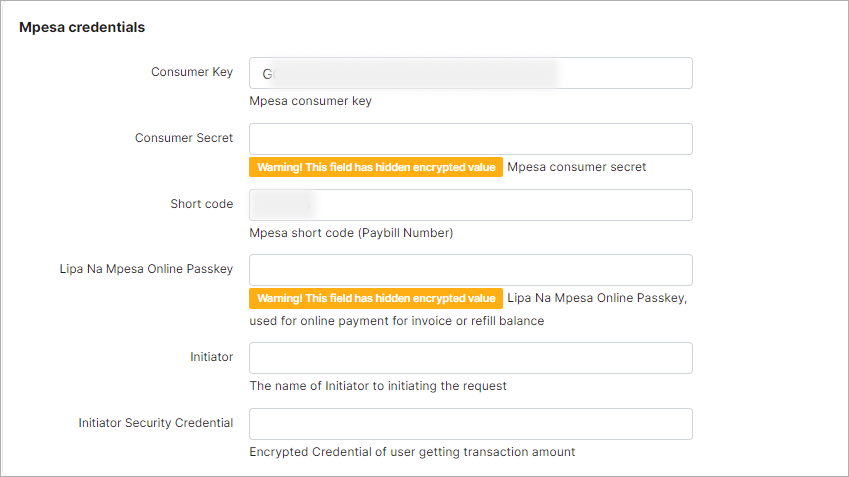849x477 pixels.
Task: Click the Consumer Key label
Action: pos(192,72)
